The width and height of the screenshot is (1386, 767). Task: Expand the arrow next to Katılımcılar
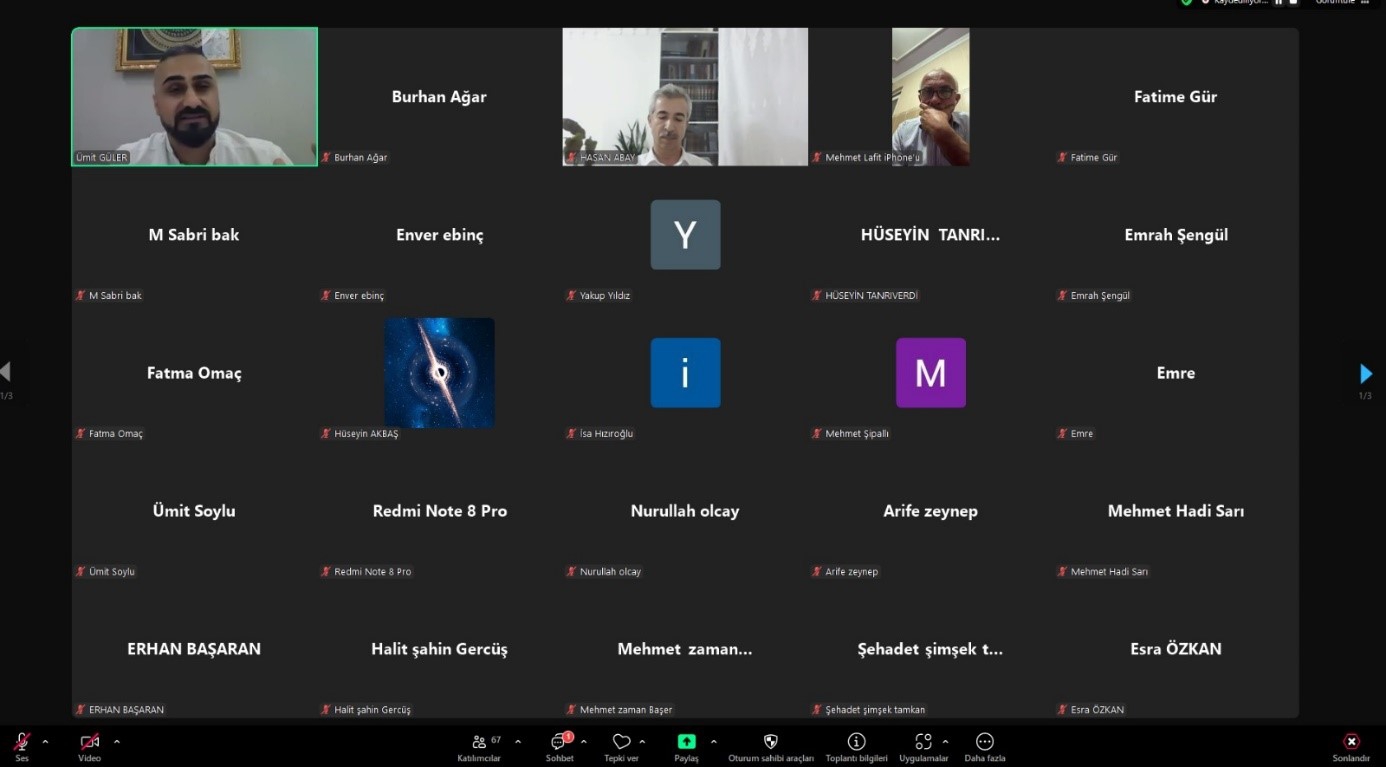518,742
